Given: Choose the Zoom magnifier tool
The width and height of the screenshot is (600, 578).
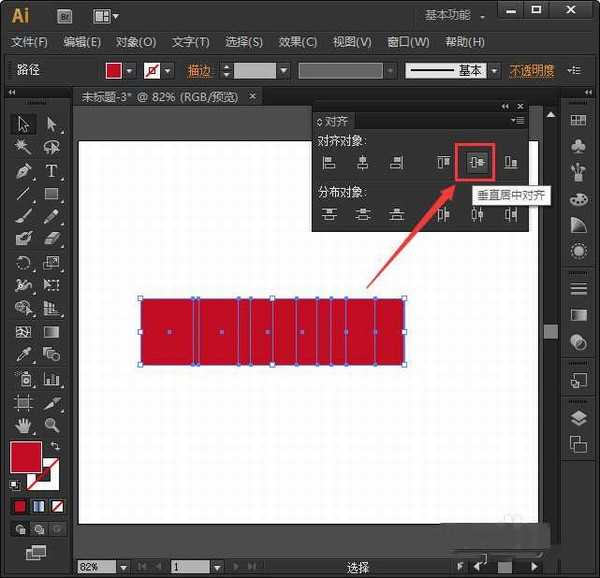Looking at the screenshot, I should pos(51,426).
